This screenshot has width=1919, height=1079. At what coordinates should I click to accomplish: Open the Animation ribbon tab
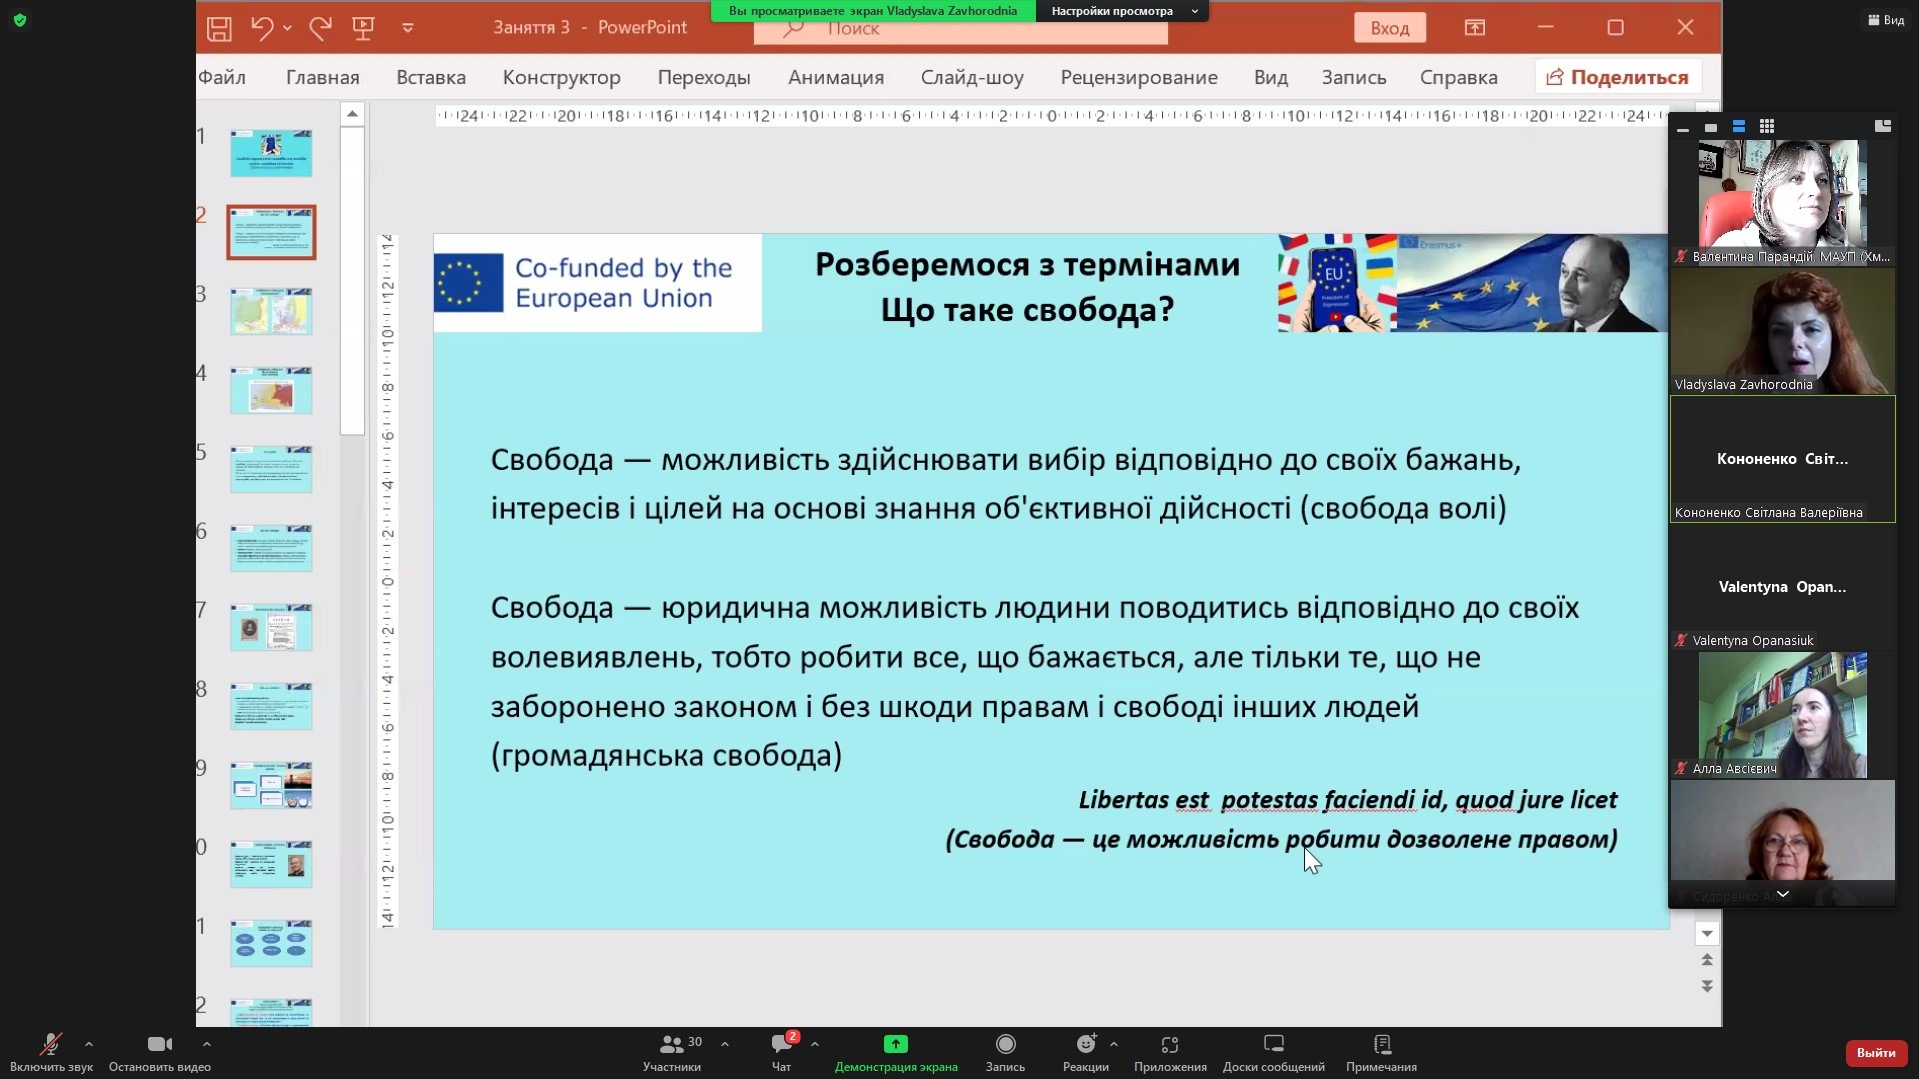click(835, 77)
